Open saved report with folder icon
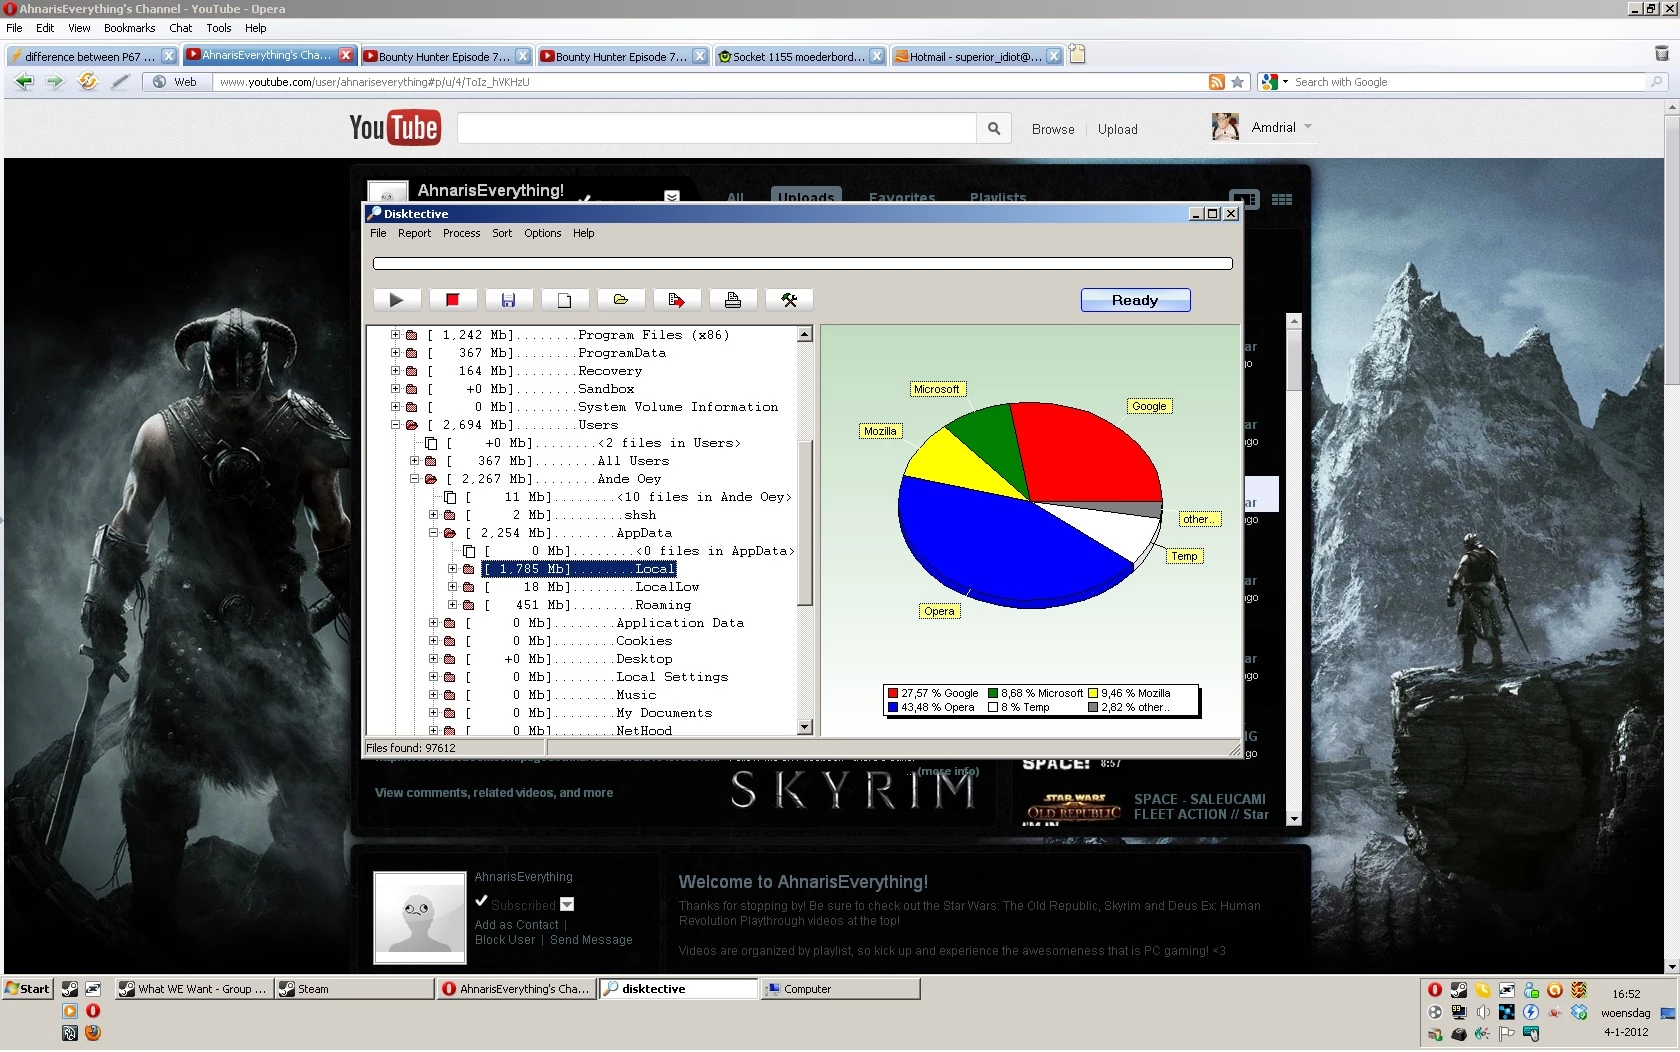Screen dimensions: 1680x1052 620,300
